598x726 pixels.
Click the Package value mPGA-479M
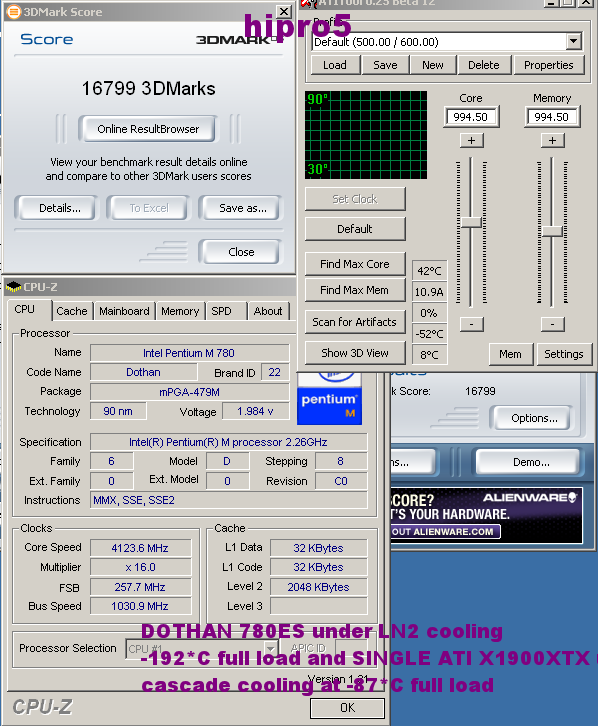pos(189,392)
